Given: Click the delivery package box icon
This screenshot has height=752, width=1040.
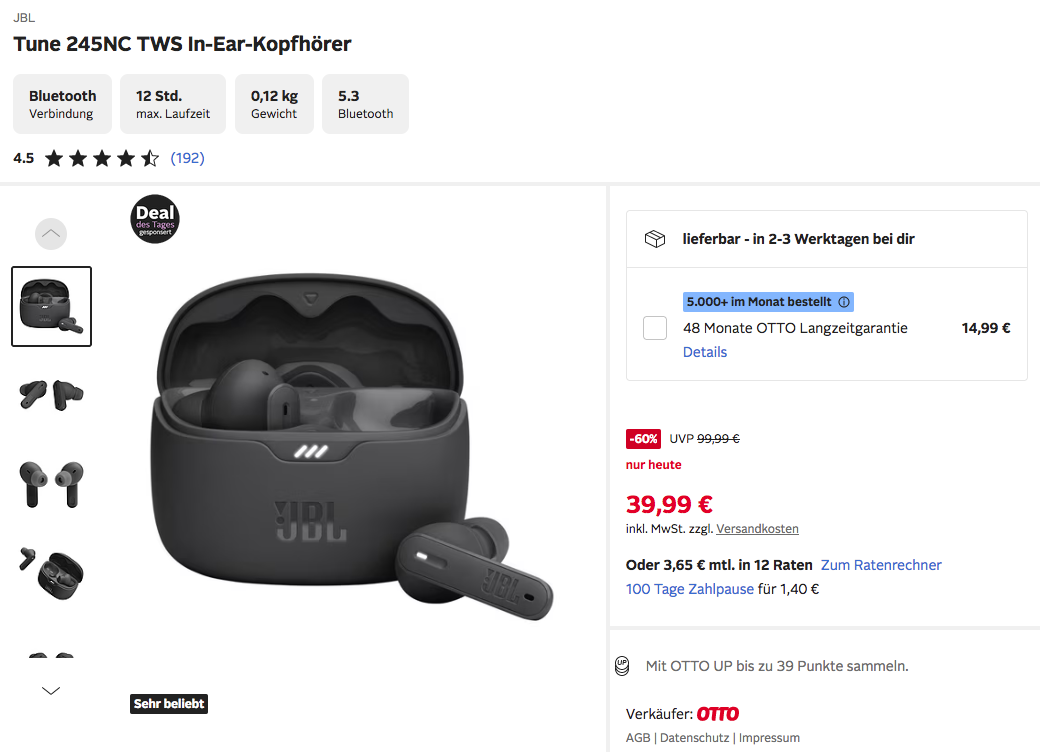Looking at the screenshot, I should pos(655,239).
